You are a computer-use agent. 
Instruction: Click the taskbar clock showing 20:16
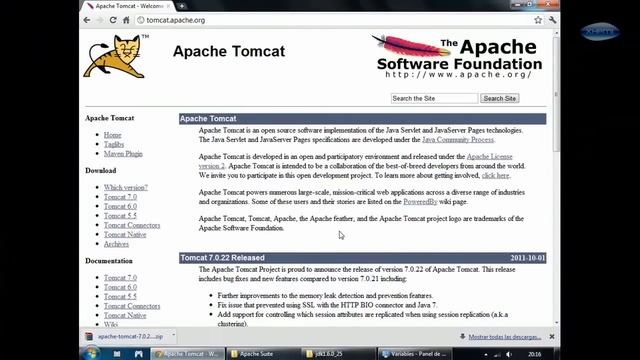(x=535, y=354)
